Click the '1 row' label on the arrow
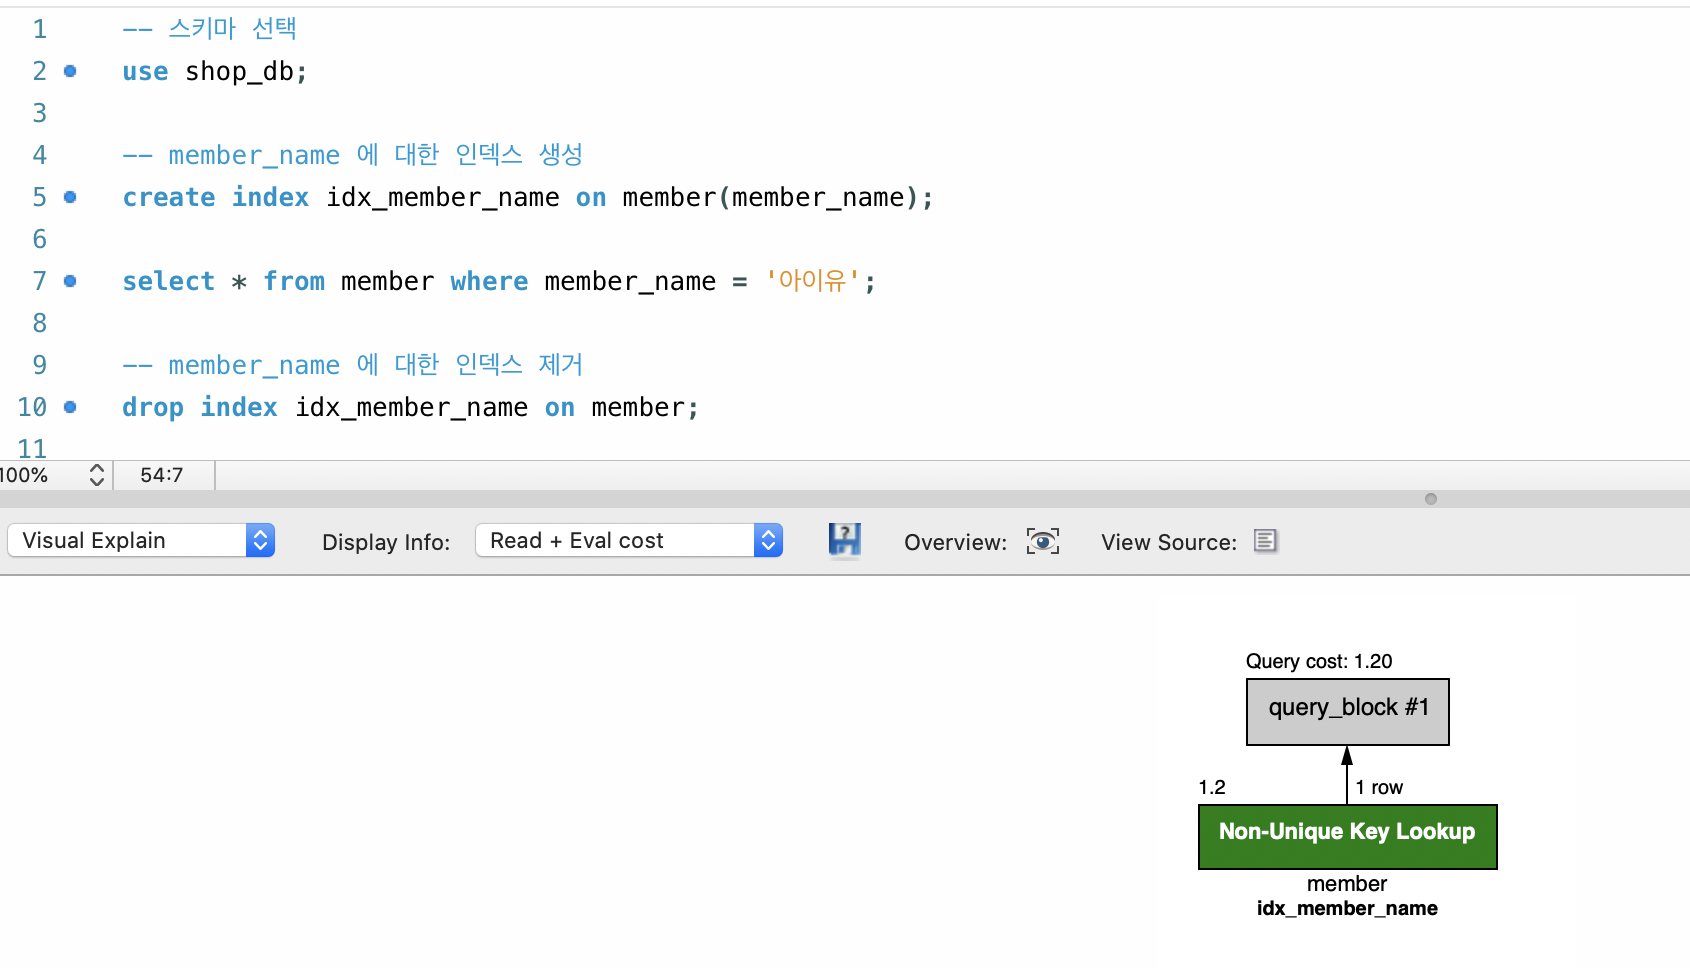This screenshot has width=1690, height=968. pos(1379,787)
